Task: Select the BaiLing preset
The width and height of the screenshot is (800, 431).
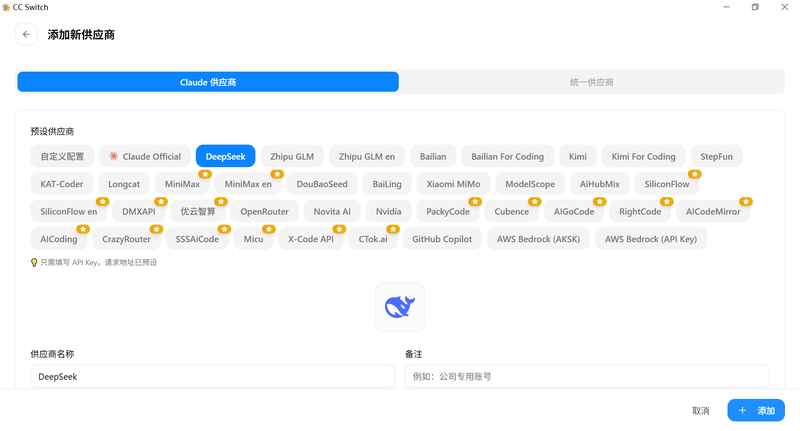Action: tap(387, 184)
